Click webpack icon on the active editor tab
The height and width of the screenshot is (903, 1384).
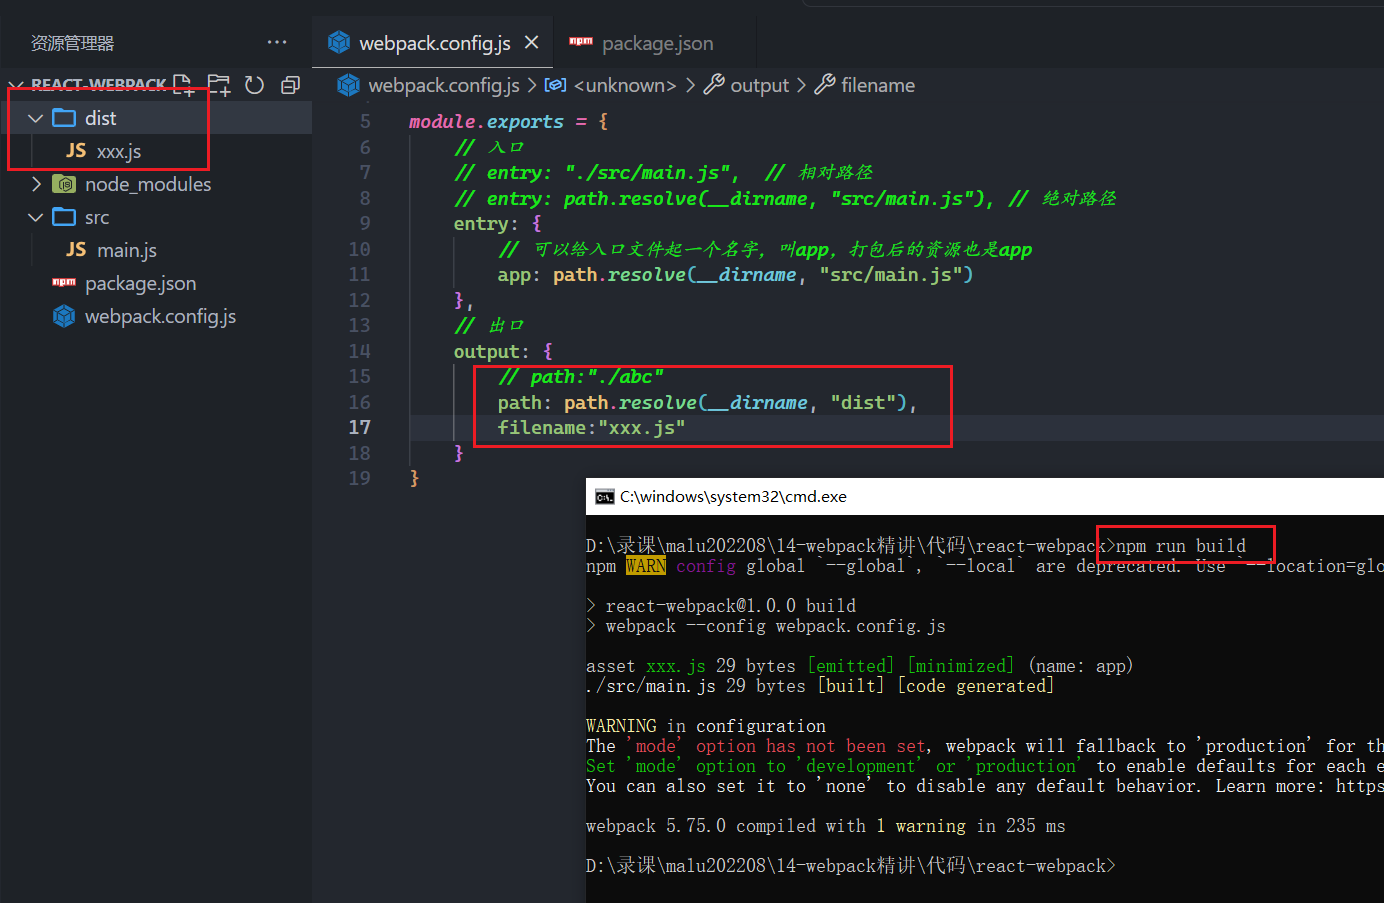point(339,42)
